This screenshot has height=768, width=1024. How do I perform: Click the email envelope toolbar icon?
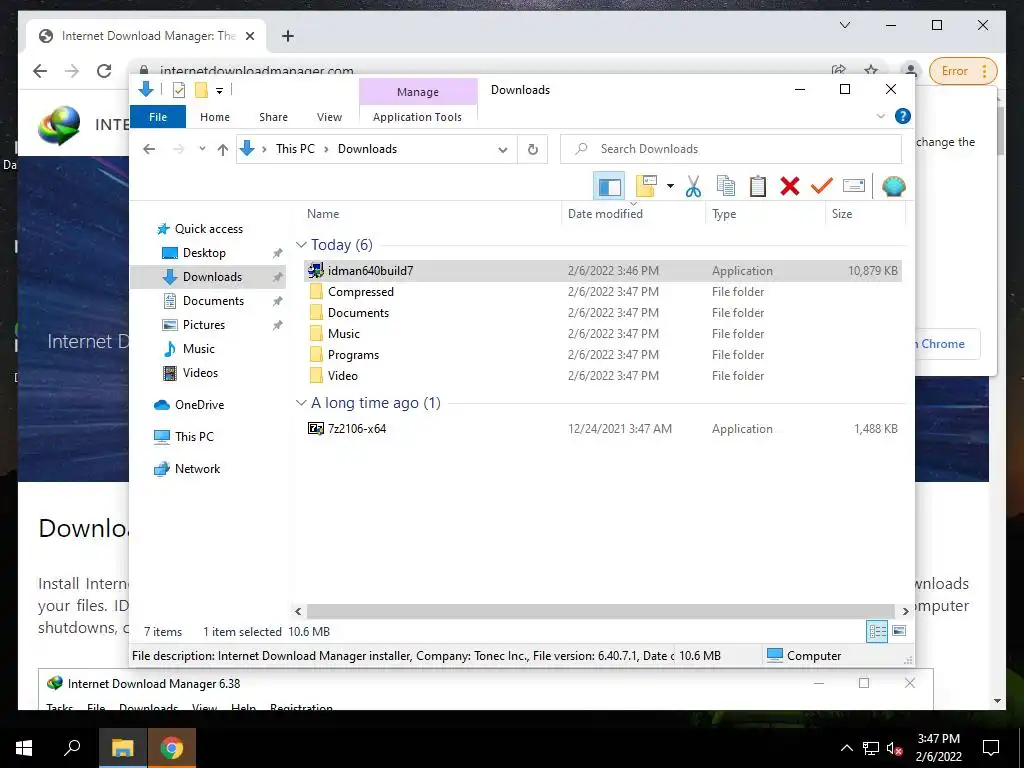854,186
